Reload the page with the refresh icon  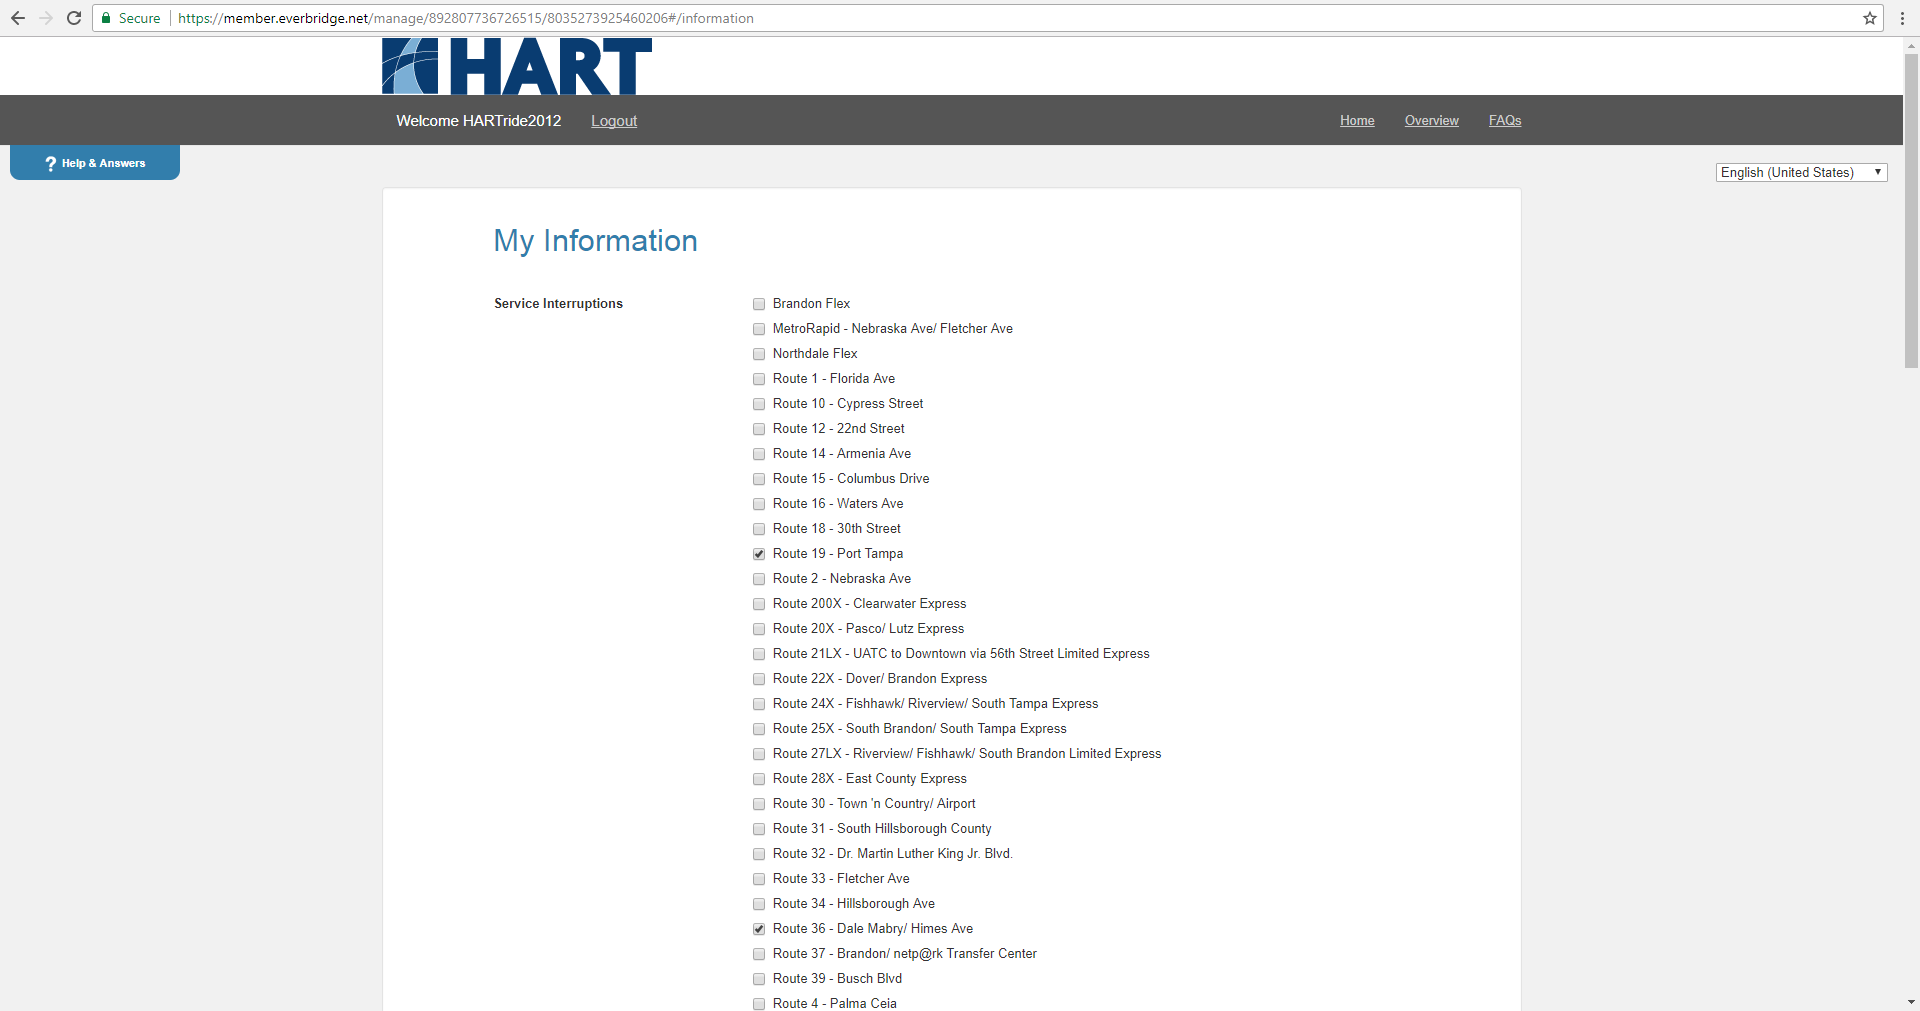(x=74, y=18)
